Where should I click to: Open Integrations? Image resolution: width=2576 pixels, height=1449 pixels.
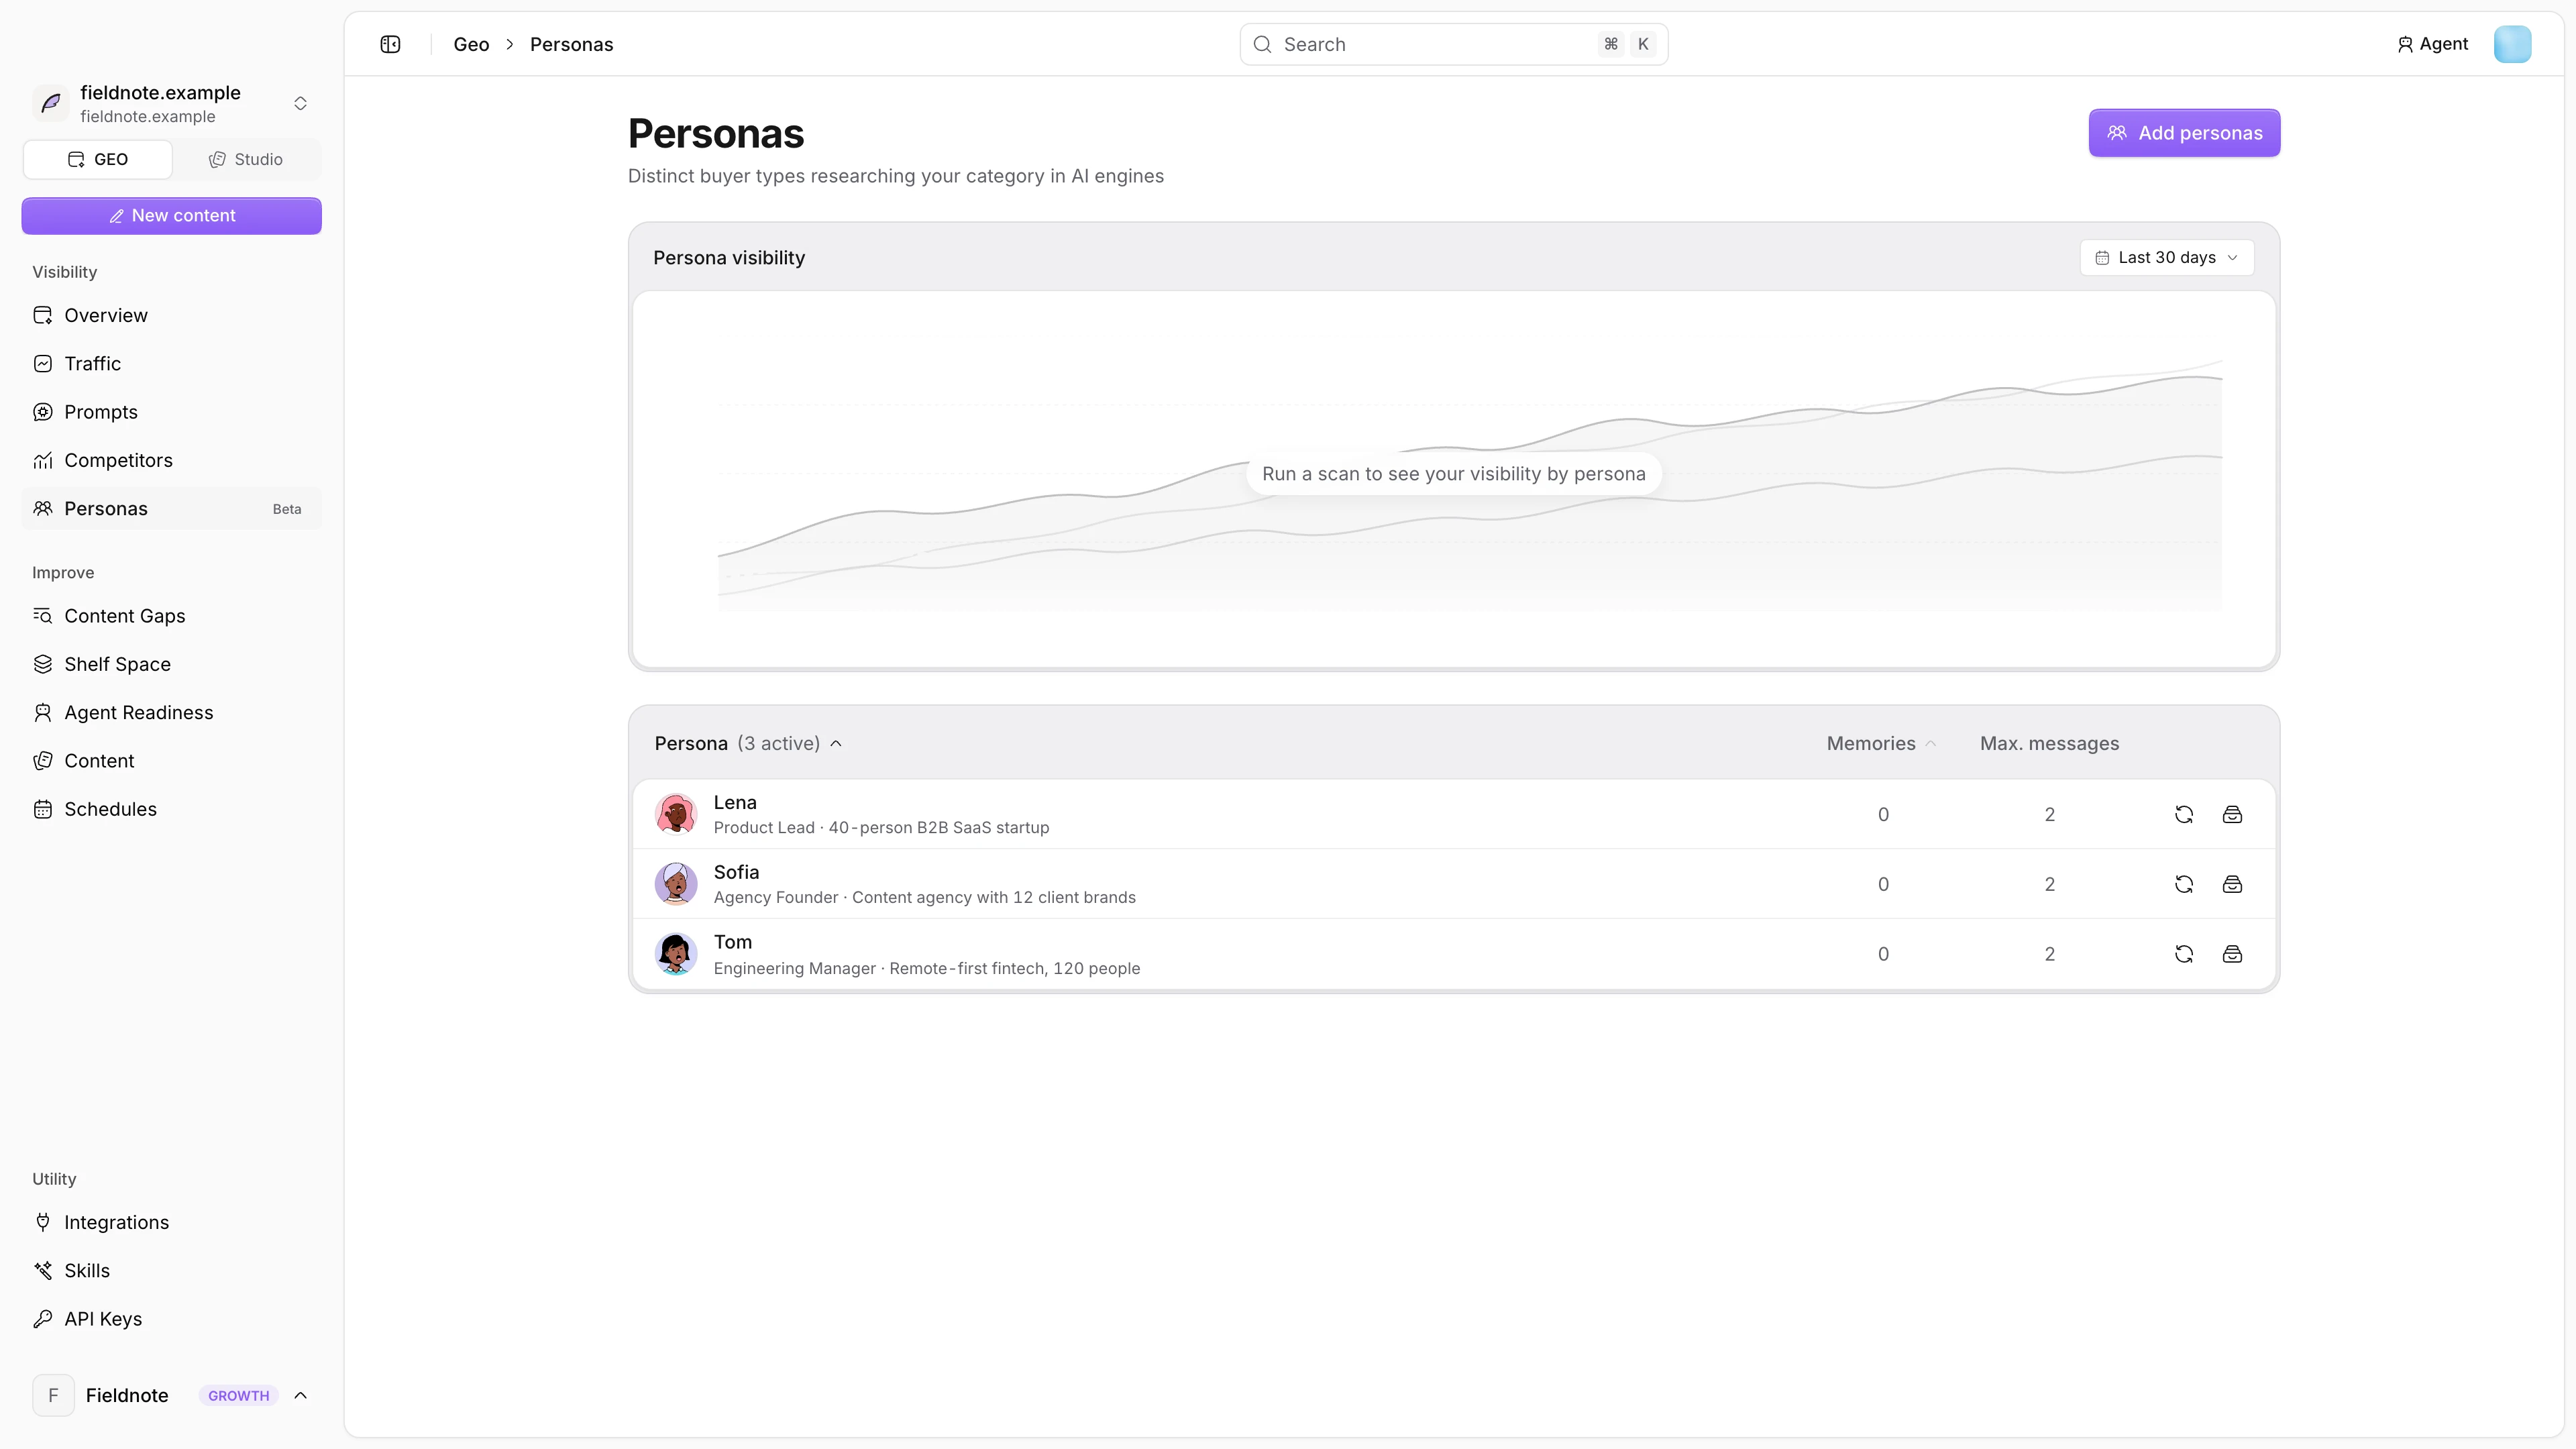tap(171, 1222)
